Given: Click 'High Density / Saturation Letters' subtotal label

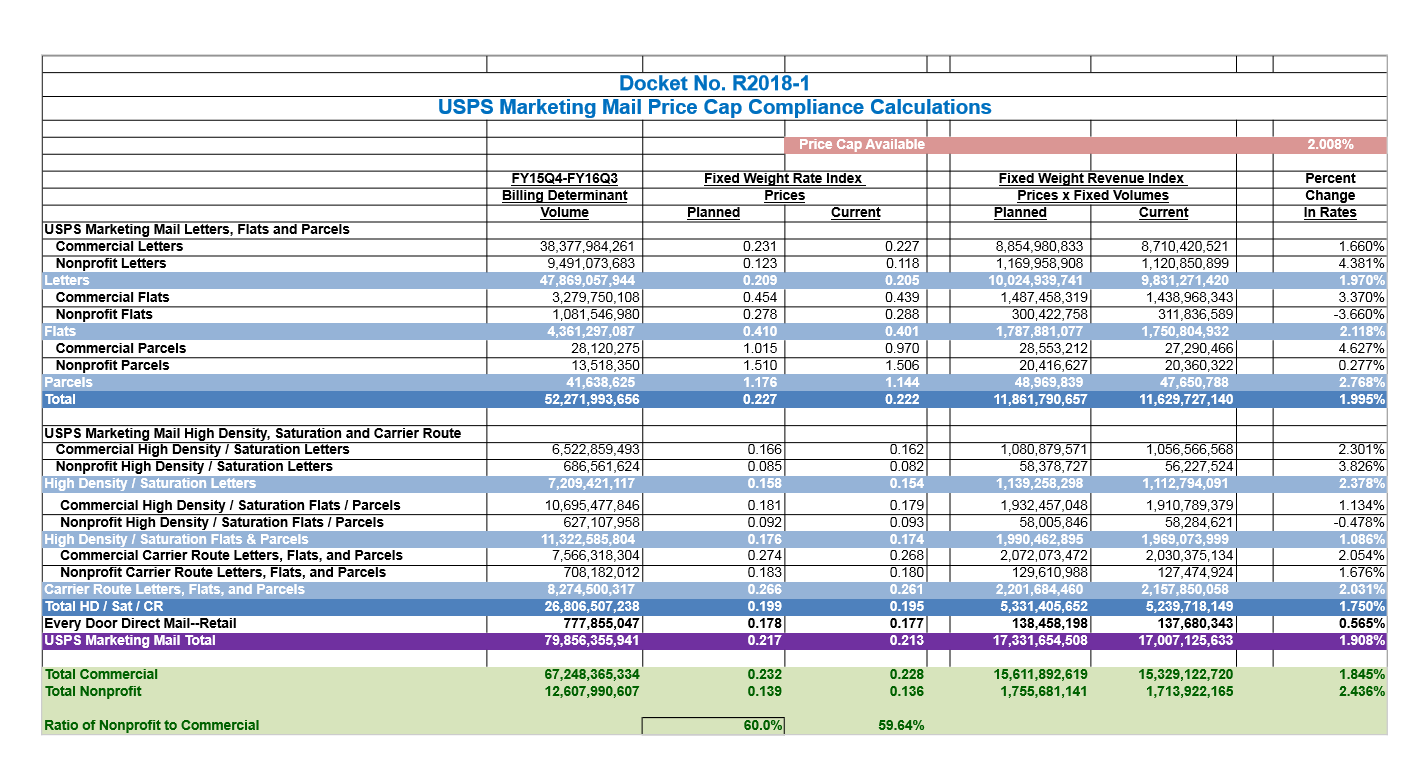Looking at the screenshot, I should (150, 484).
